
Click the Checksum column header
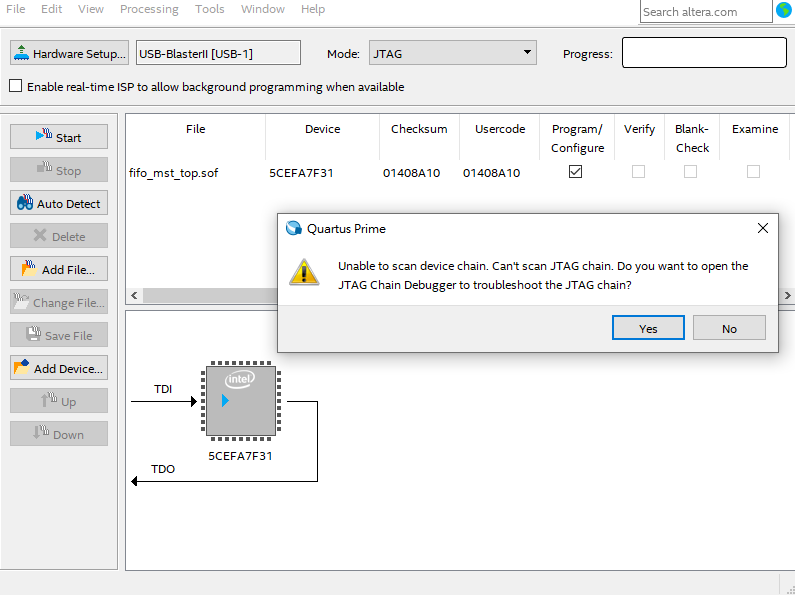419,137
